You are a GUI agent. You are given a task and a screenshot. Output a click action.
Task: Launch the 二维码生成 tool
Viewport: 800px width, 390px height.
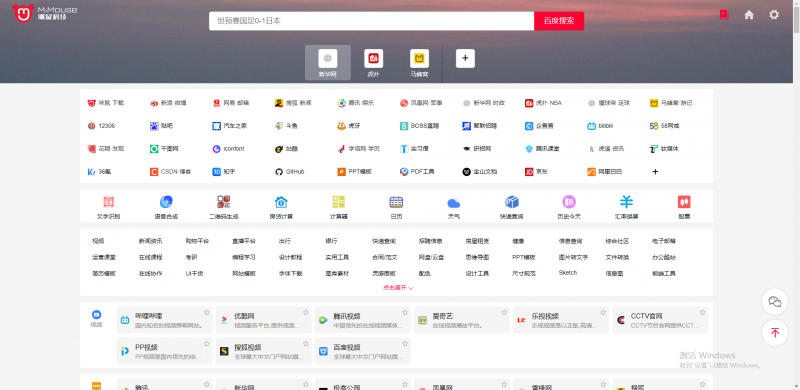click(x=223, y=208)
